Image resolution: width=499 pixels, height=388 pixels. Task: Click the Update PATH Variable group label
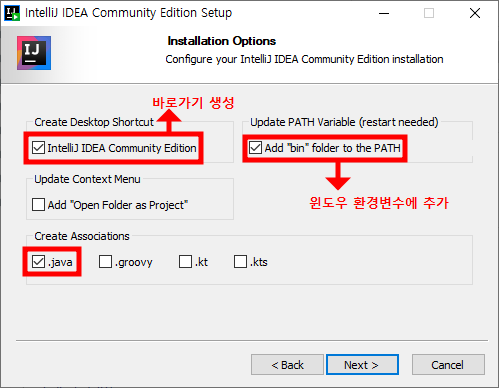point(344,122)
